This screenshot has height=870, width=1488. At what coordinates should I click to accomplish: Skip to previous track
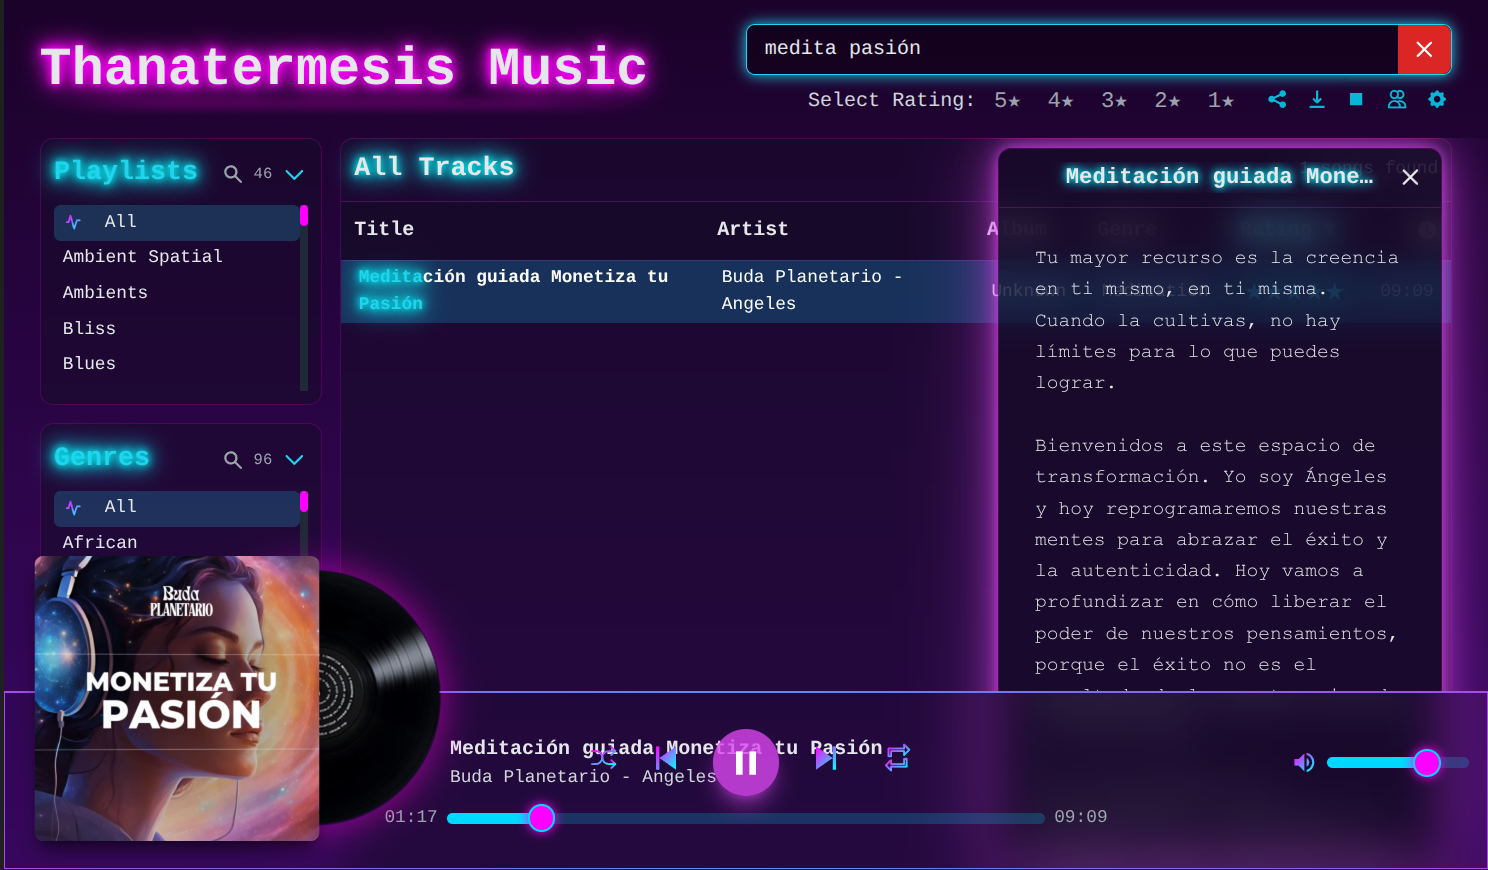(666, 758)
